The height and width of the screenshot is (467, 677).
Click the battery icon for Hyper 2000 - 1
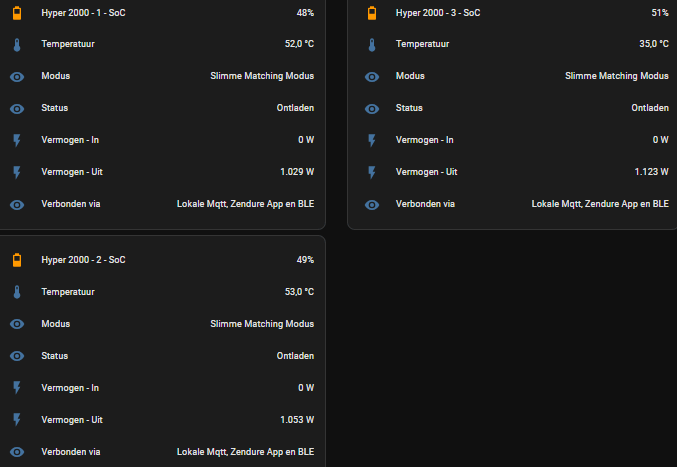pos(17,13)
